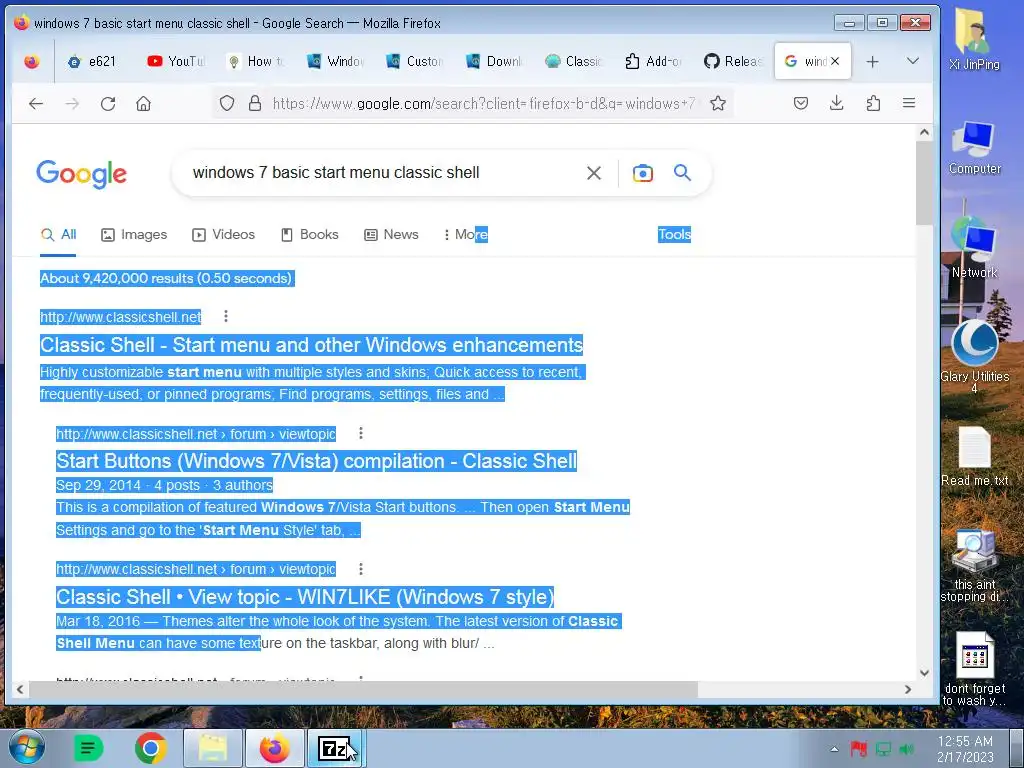Save to Pocket icon in toolbar
Screen dimensions: 1024x768
pyautogui.click(x=801, y=103)
